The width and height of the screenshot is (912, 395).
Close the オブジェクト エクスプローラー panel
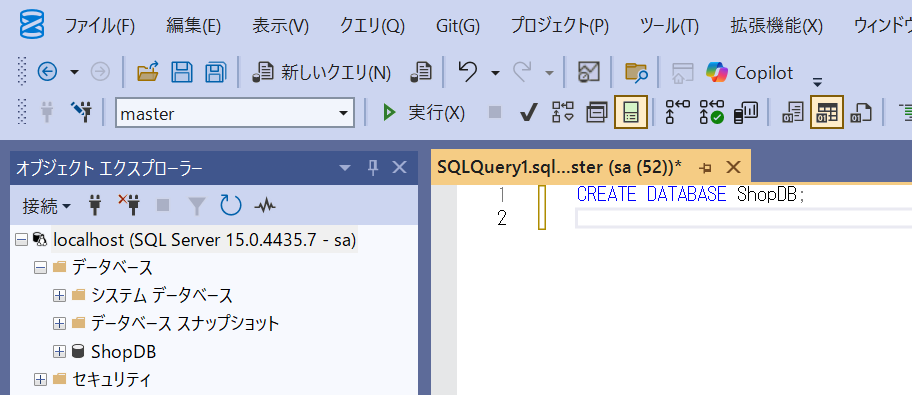[399, 168]
